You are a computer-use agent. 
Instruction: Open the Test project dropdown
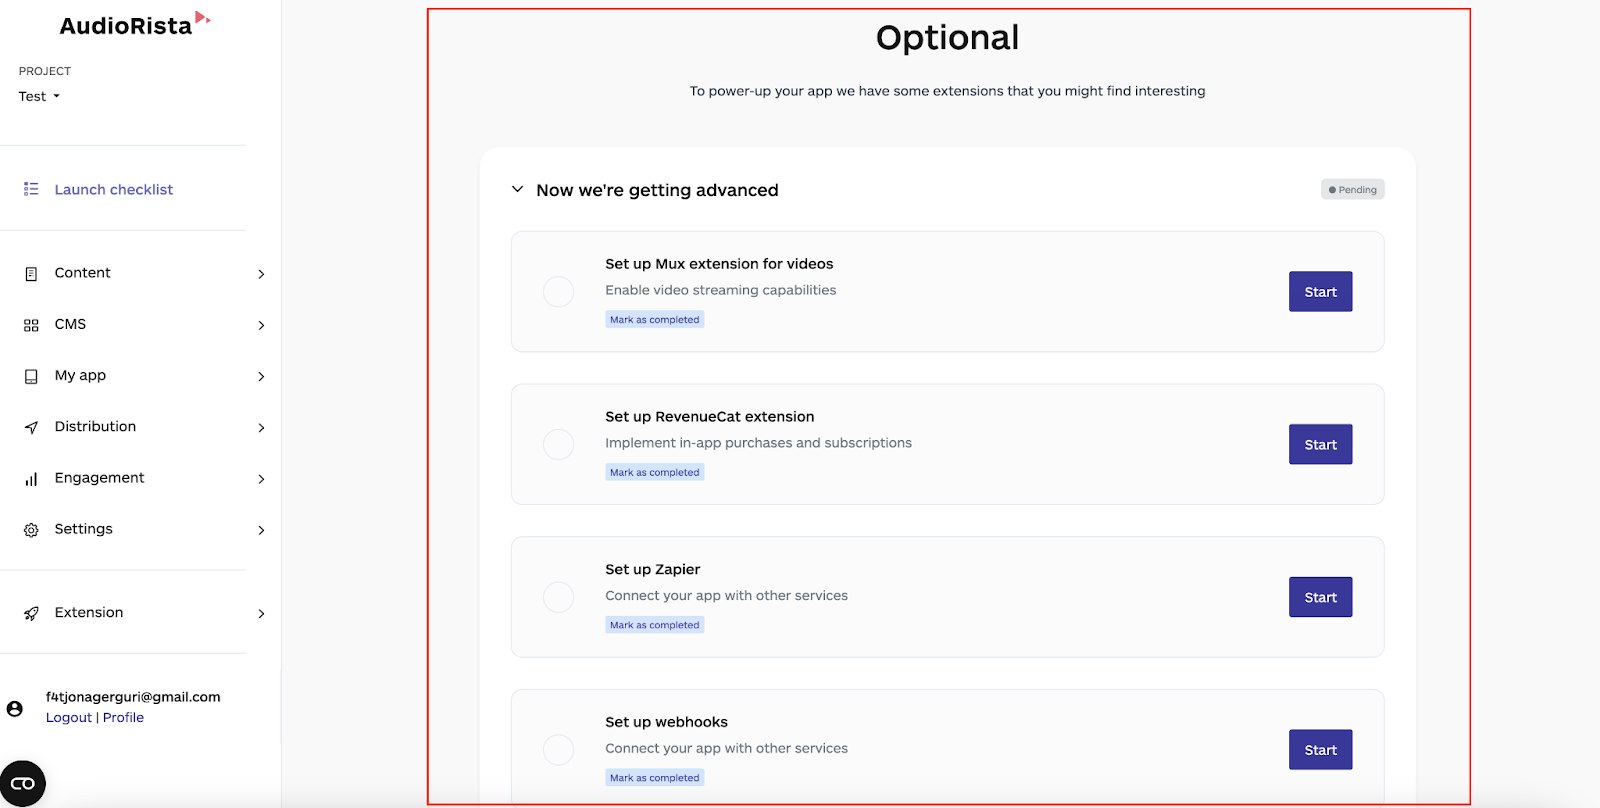point(39,96)
